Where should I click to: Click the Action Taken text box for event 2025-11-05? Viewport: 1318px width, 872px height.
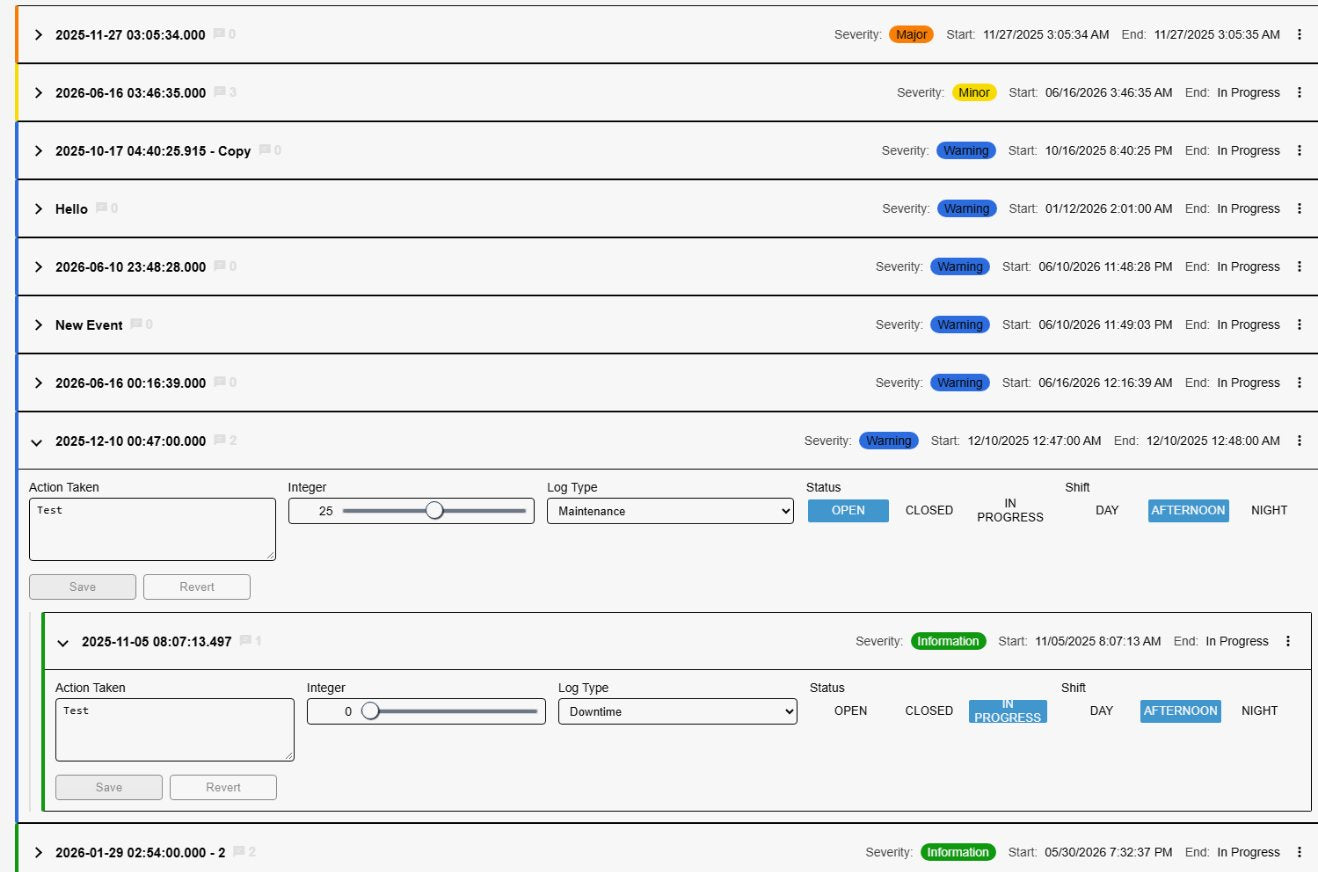point(175,729)
